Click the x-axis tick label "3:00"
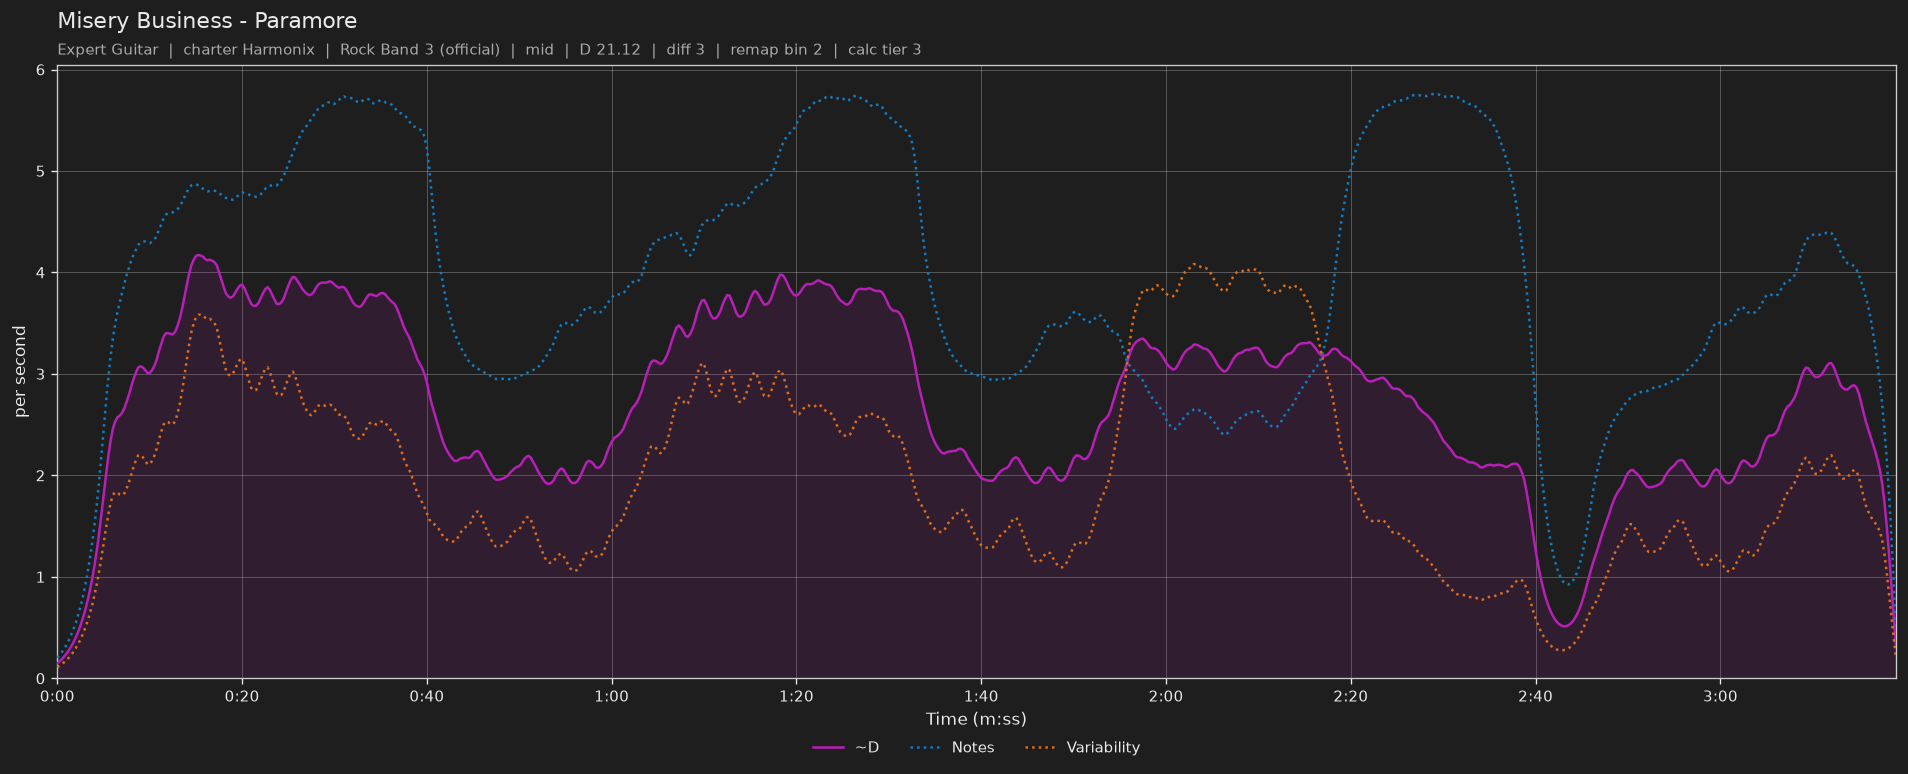 click(x=1720, y=695)
